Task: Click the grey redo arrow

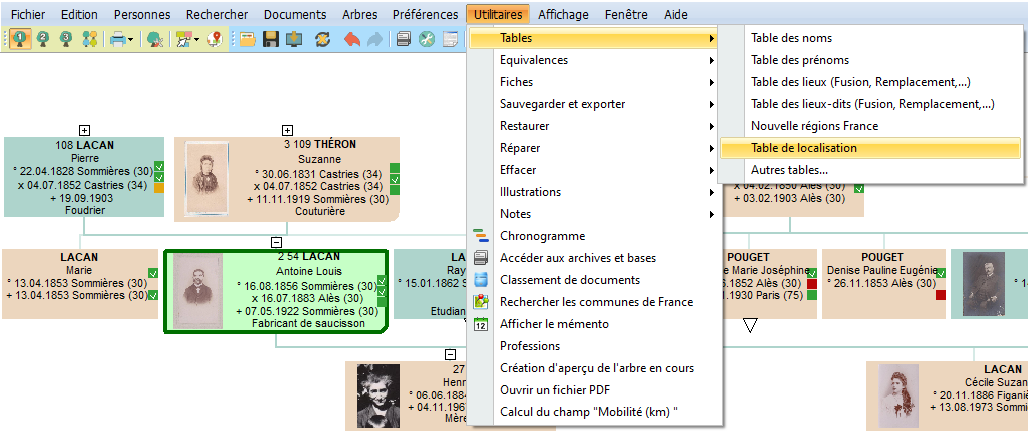Action: tap(374, 40)
